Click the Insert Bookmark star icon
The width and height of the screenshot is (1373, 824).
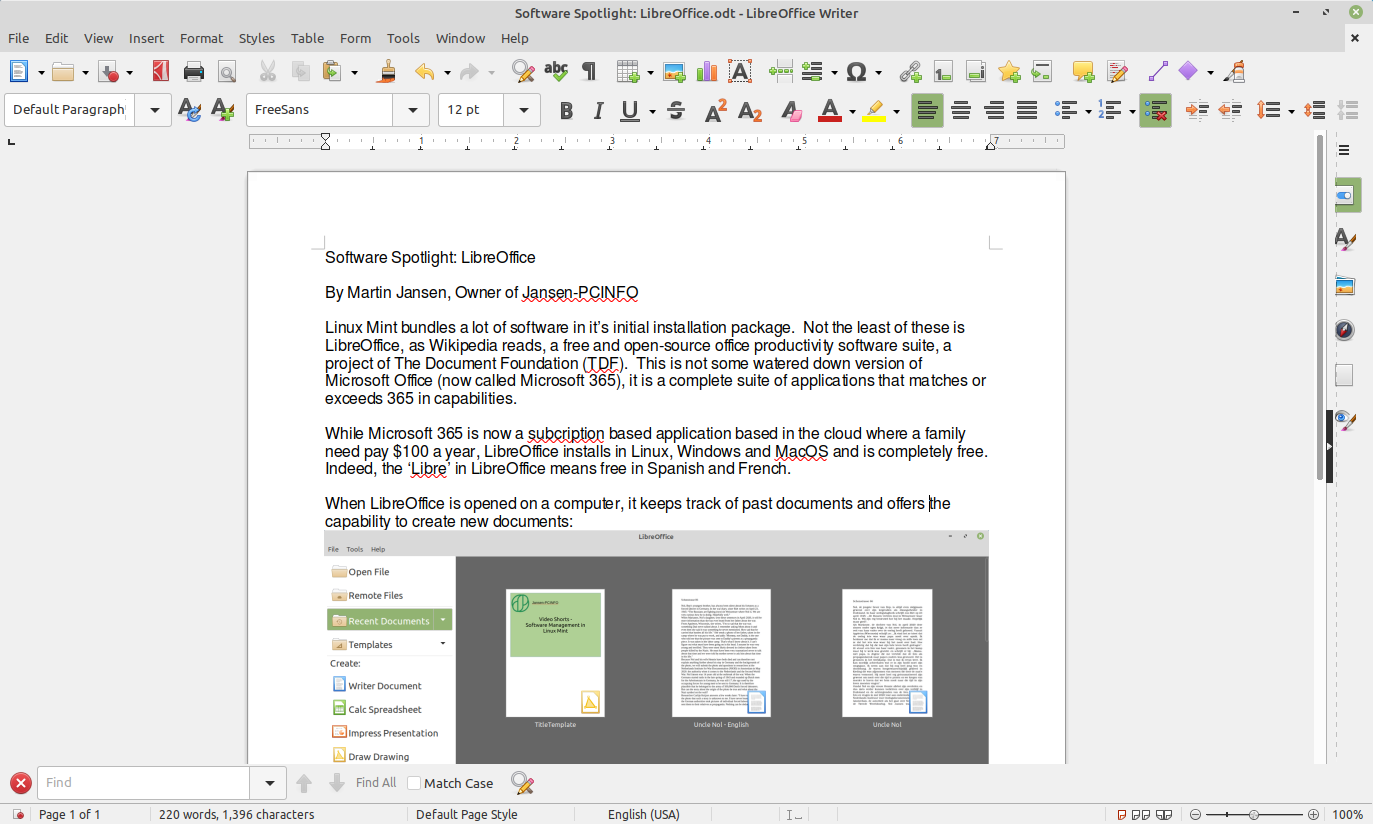(1009, 71)
